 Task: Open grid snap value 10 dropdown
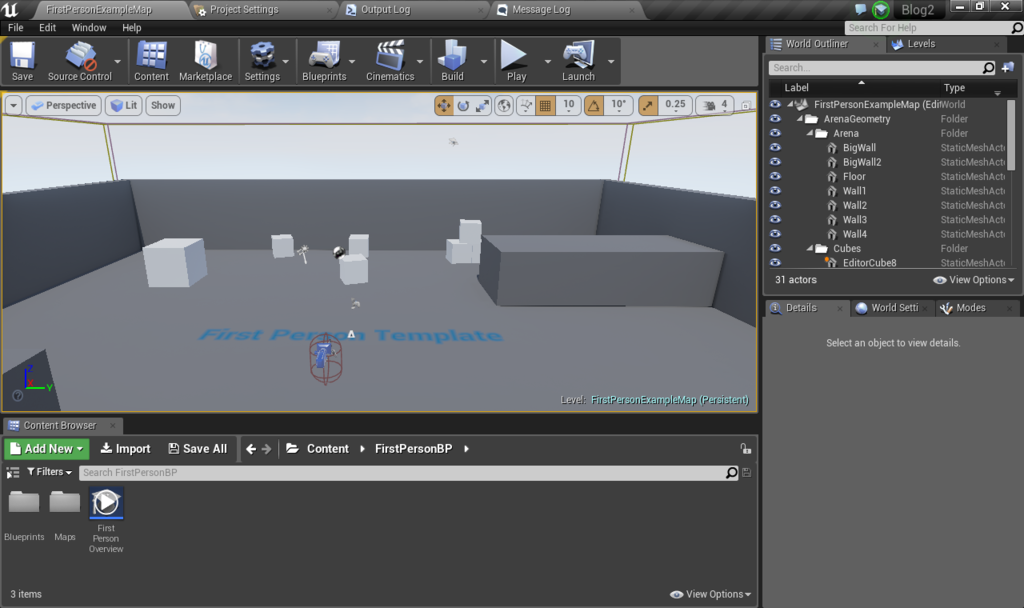pos(569,105)
